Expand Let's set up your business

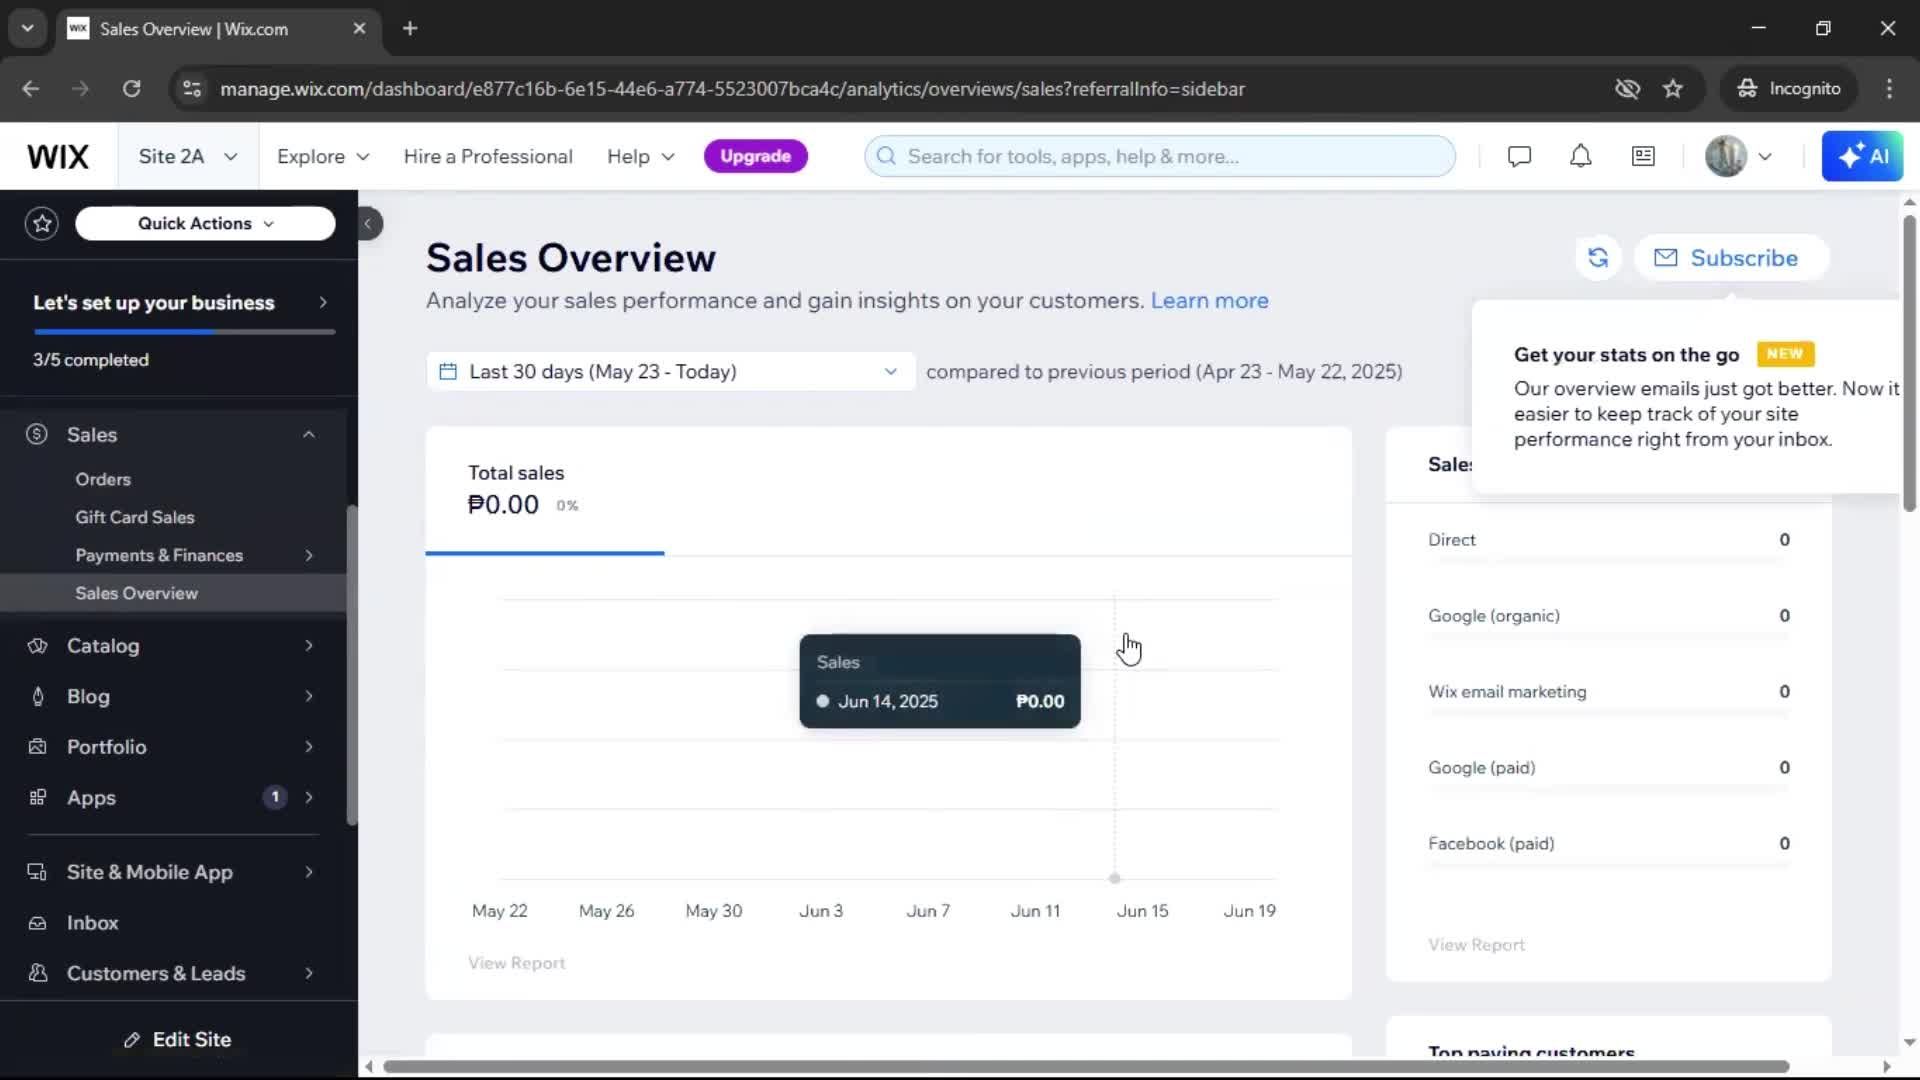(179, 303)
